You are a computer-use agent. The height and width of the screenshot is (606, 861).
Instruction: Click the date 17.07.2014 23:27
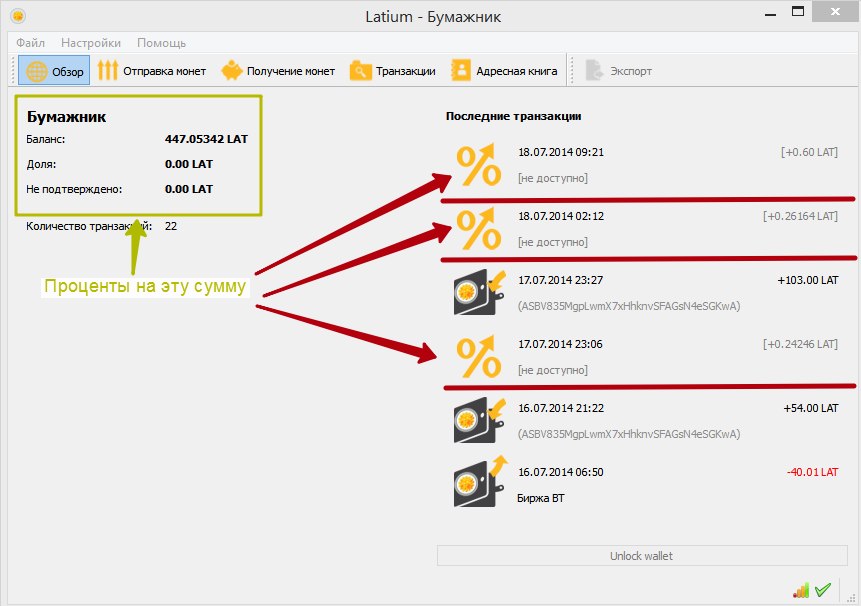[560, 280]
